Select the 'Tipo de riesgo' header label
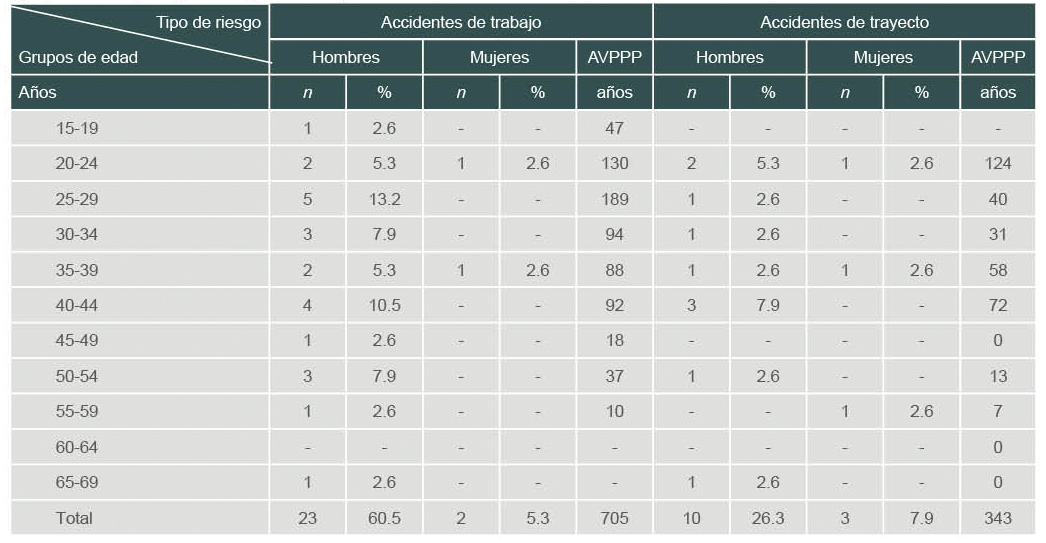1046x543 pixels. click(x=208, y=22)
